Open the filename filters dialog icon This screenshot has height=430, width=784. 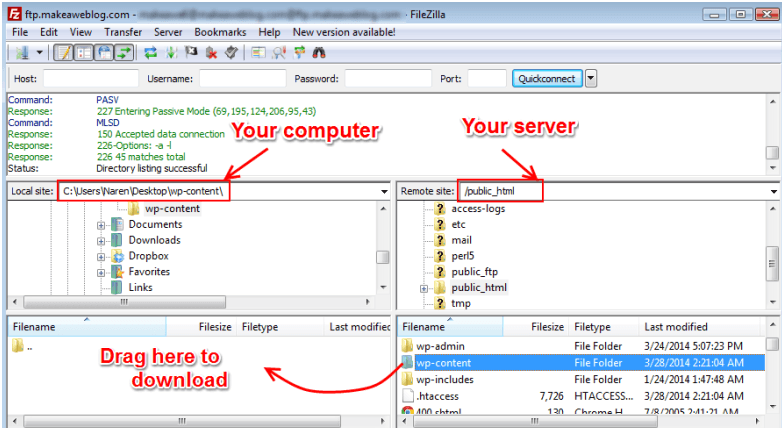coord(258,52)
